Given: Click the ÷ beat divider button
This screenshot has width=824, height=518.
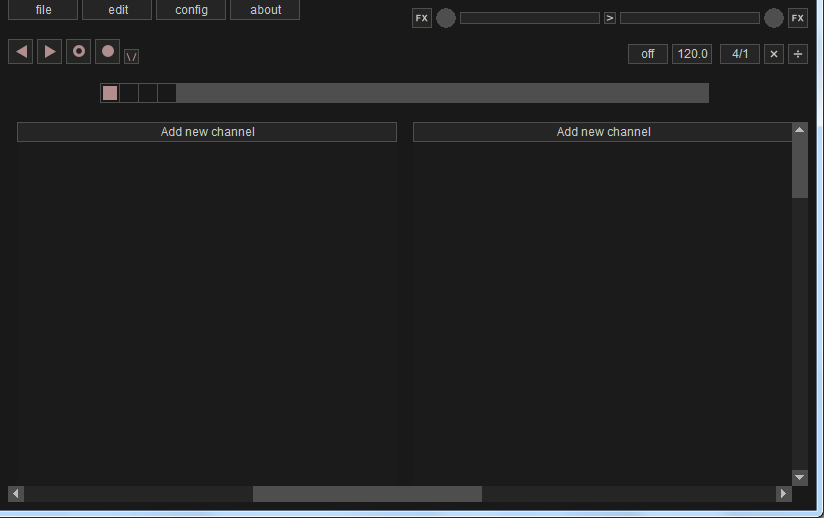Looking at the screenshot, I should pyautogui.click(x=798, y=54).
